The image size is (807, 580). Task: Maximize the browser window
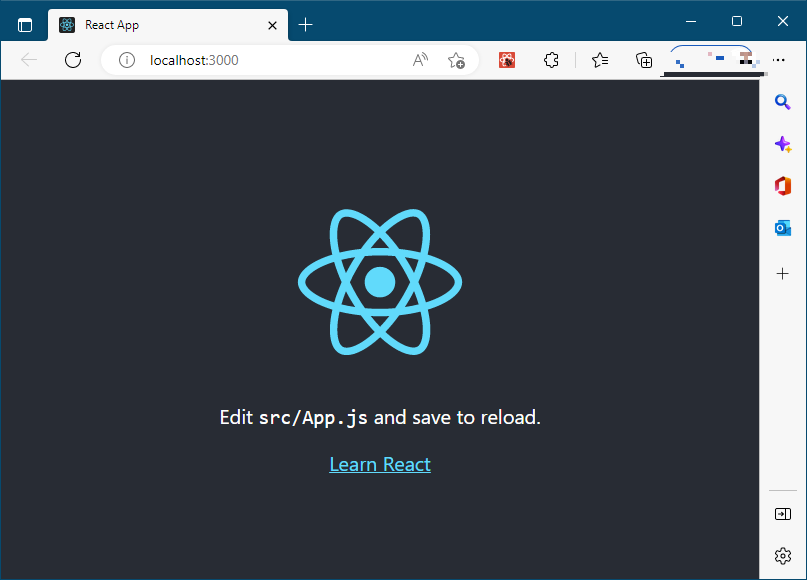[736, 21]
